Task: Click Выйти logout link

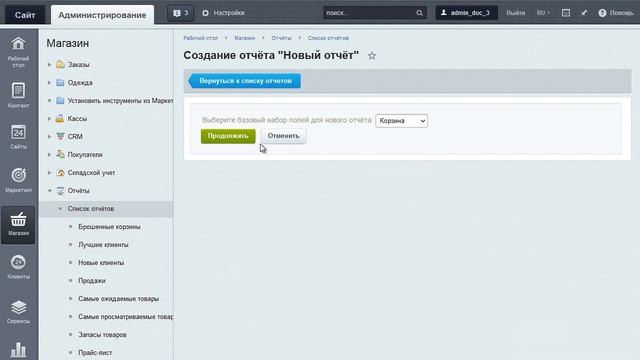Action: 516,13
